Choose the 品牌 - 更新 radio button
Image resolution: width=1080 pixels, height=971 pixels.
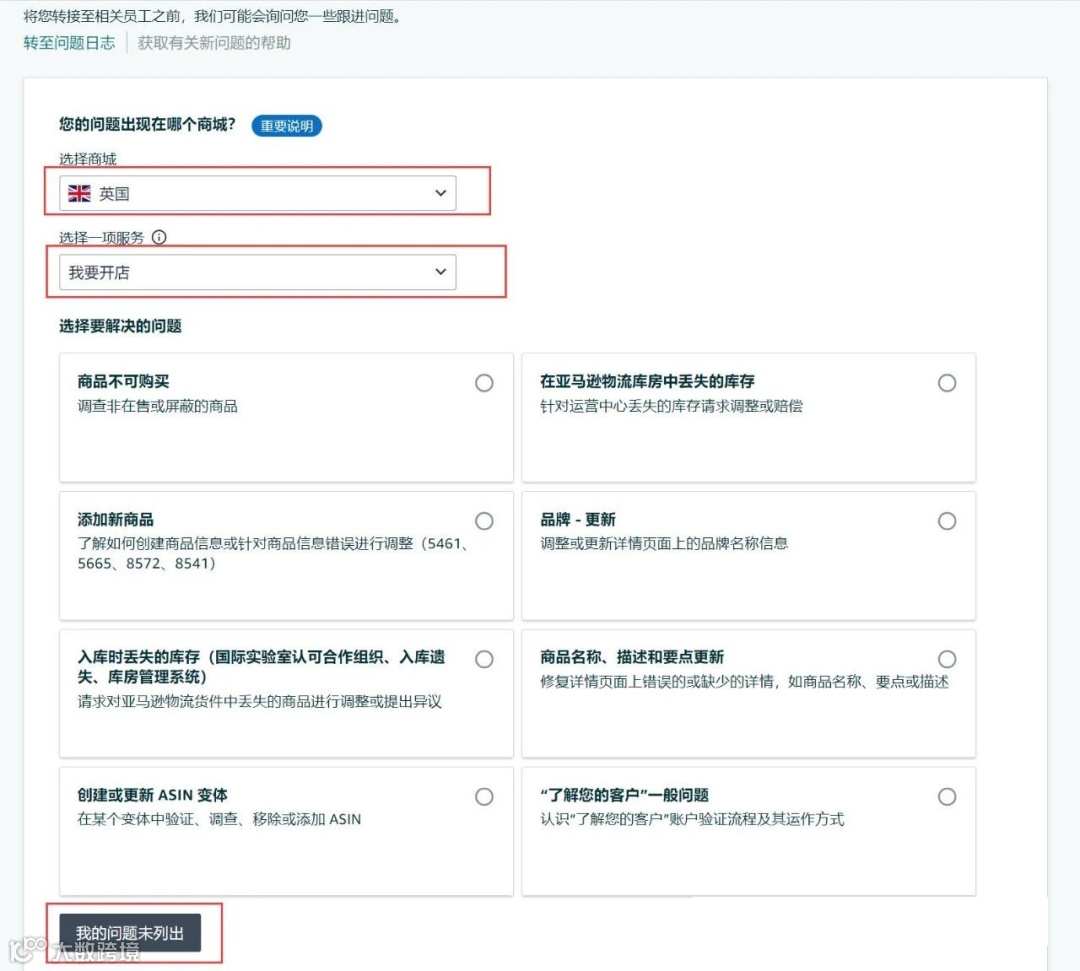[947, 521]
